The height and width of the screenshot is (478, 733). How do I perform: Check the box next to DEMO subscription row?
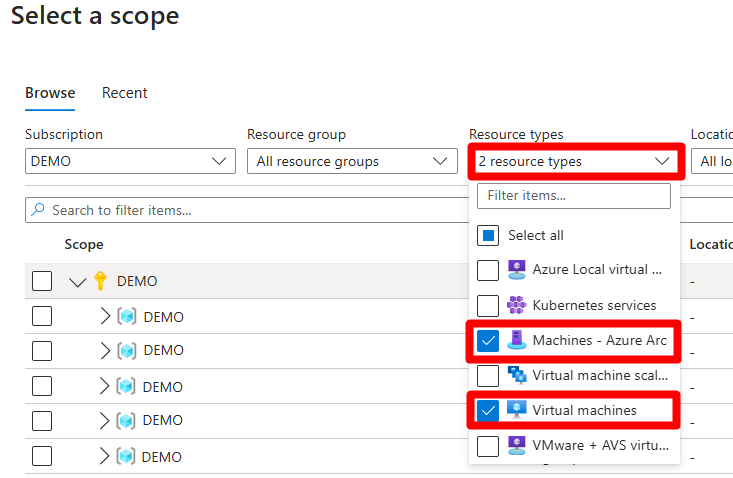(42, 281)
